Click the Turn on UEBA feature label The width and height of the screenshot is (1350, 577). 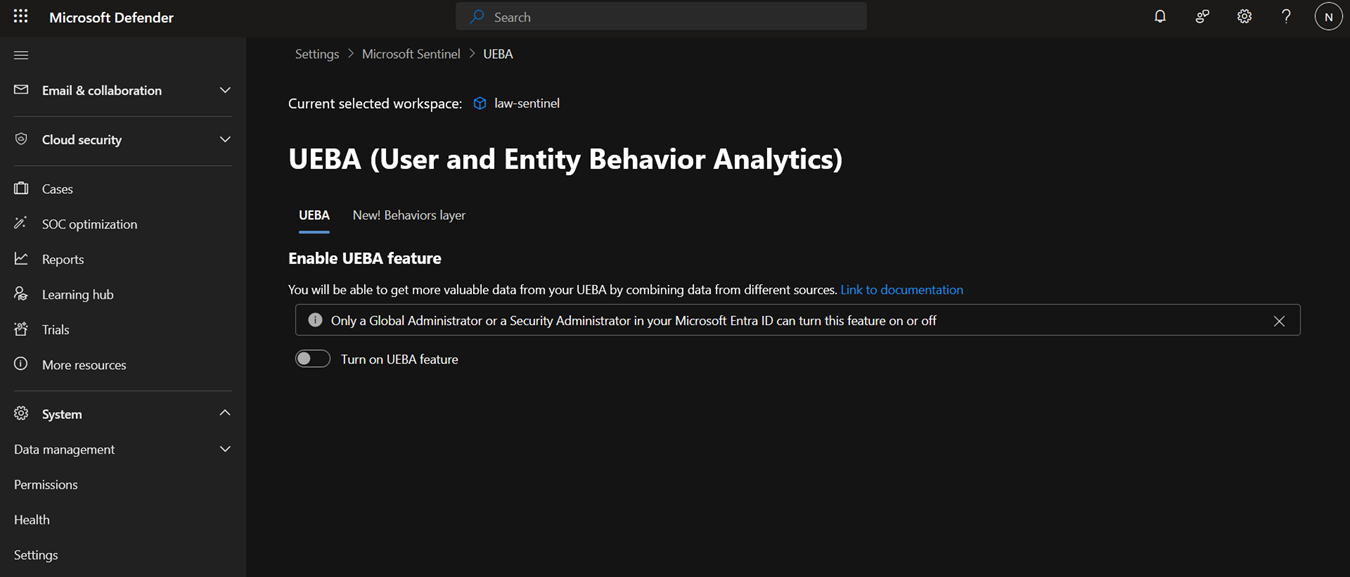[399, 359]
